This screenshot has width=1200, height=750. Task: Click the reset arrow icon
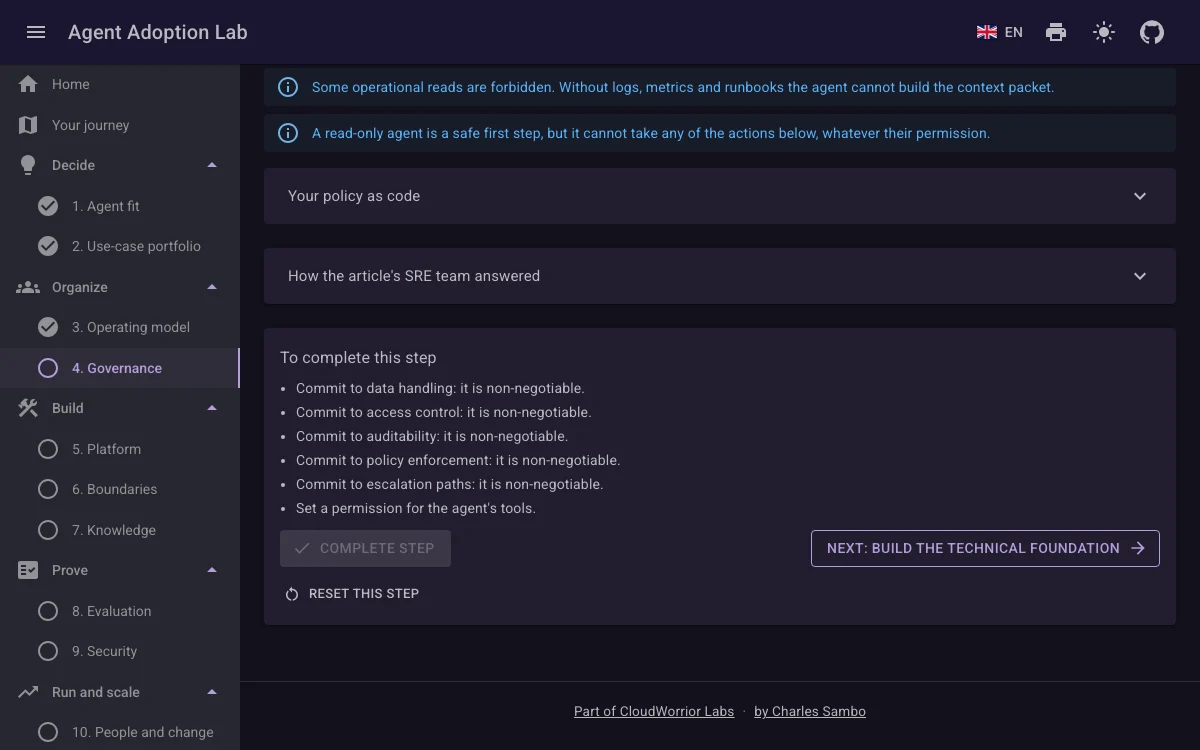(x=292, y=594)
